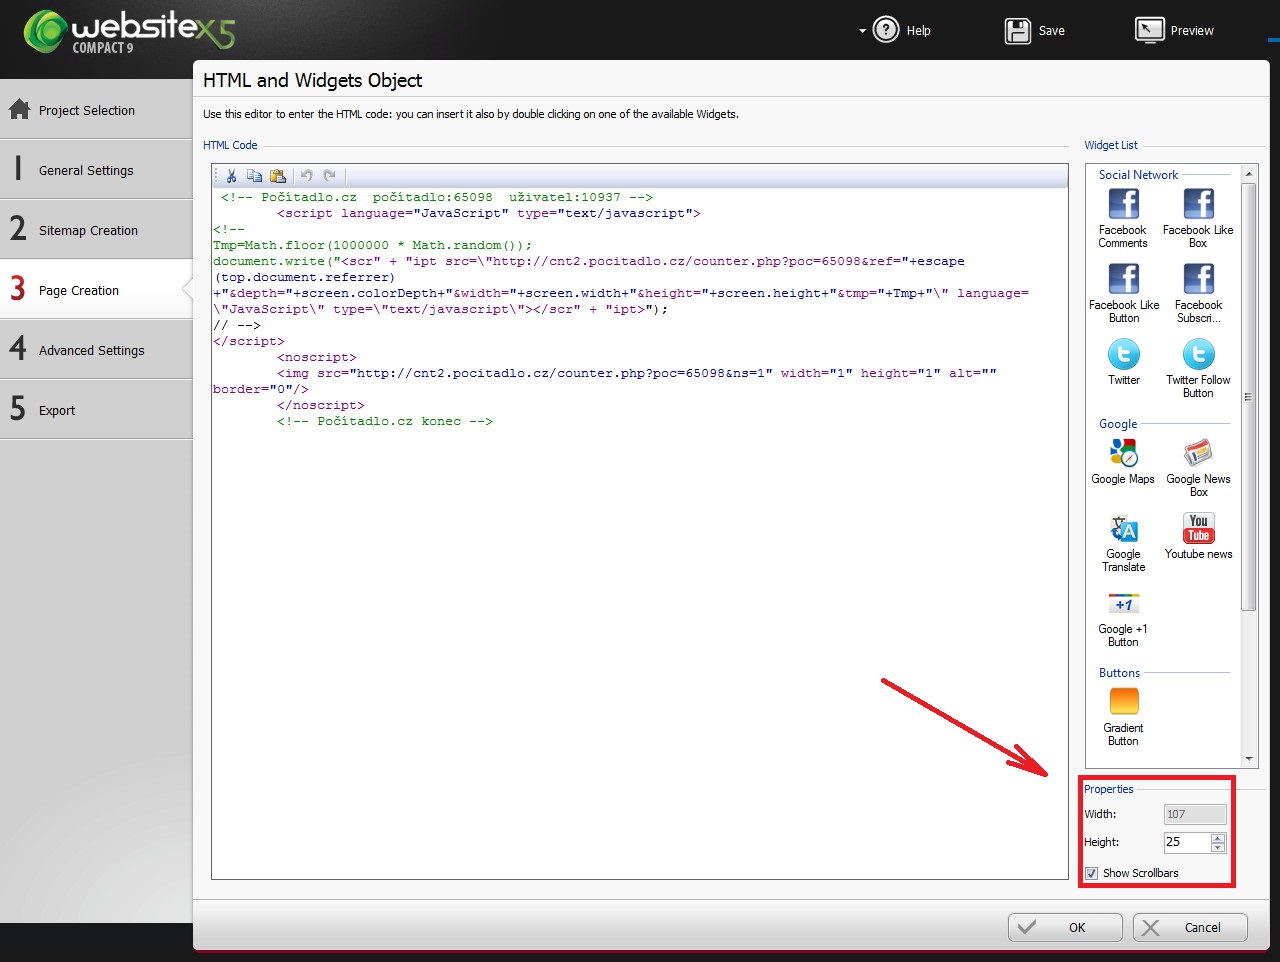Click the Paste clipboard icon in editor toolbar
The height and width of the screenshot is (962, 1280).
point(278,176)
